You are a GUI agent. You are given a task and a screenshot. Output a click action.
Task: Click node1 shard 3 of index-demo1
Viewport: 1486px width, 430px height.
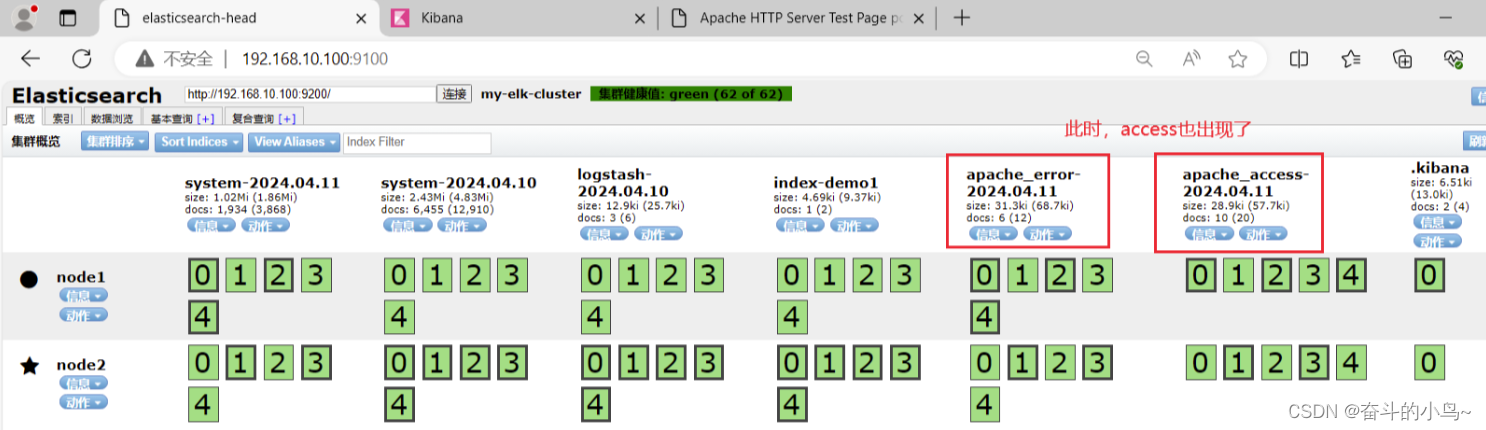pos(905,275)
